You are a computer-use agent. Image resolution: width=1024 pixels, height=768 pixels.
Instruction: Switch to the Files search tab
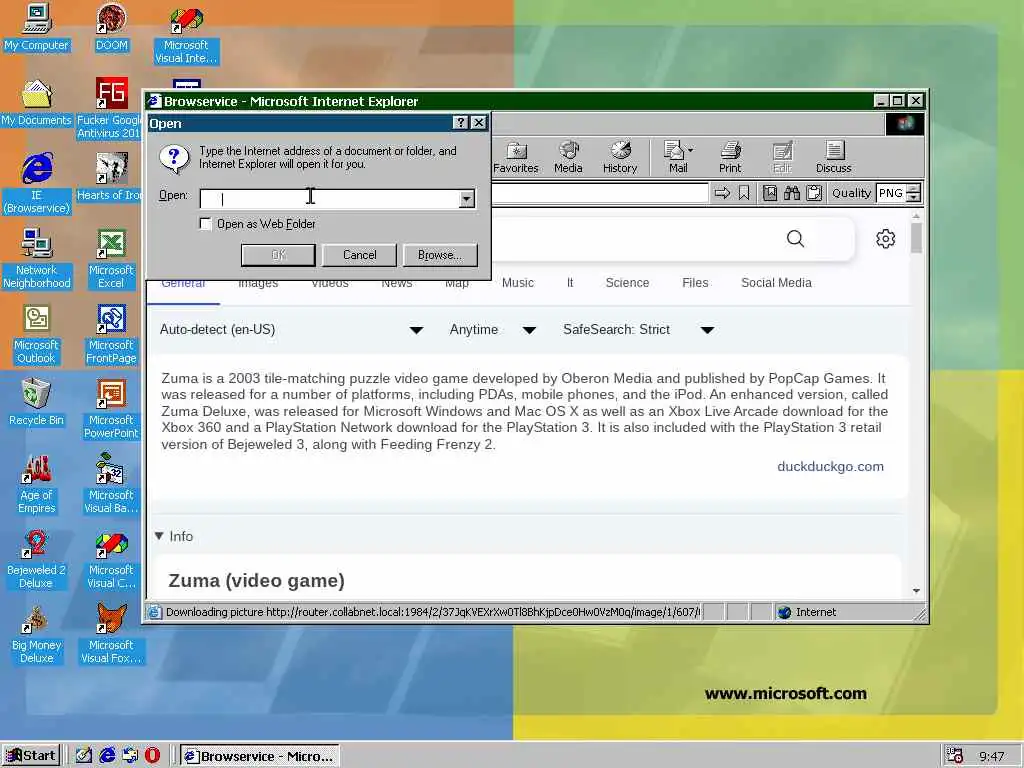point(695,283)
